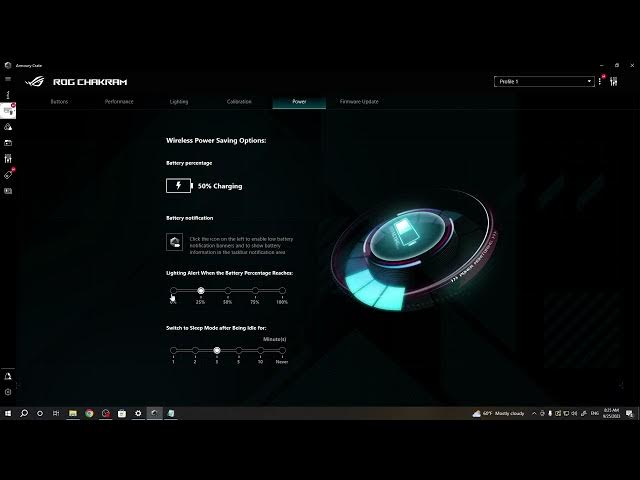Open Scenario Profiles sliders icon in sidebar

coord(8,159)
